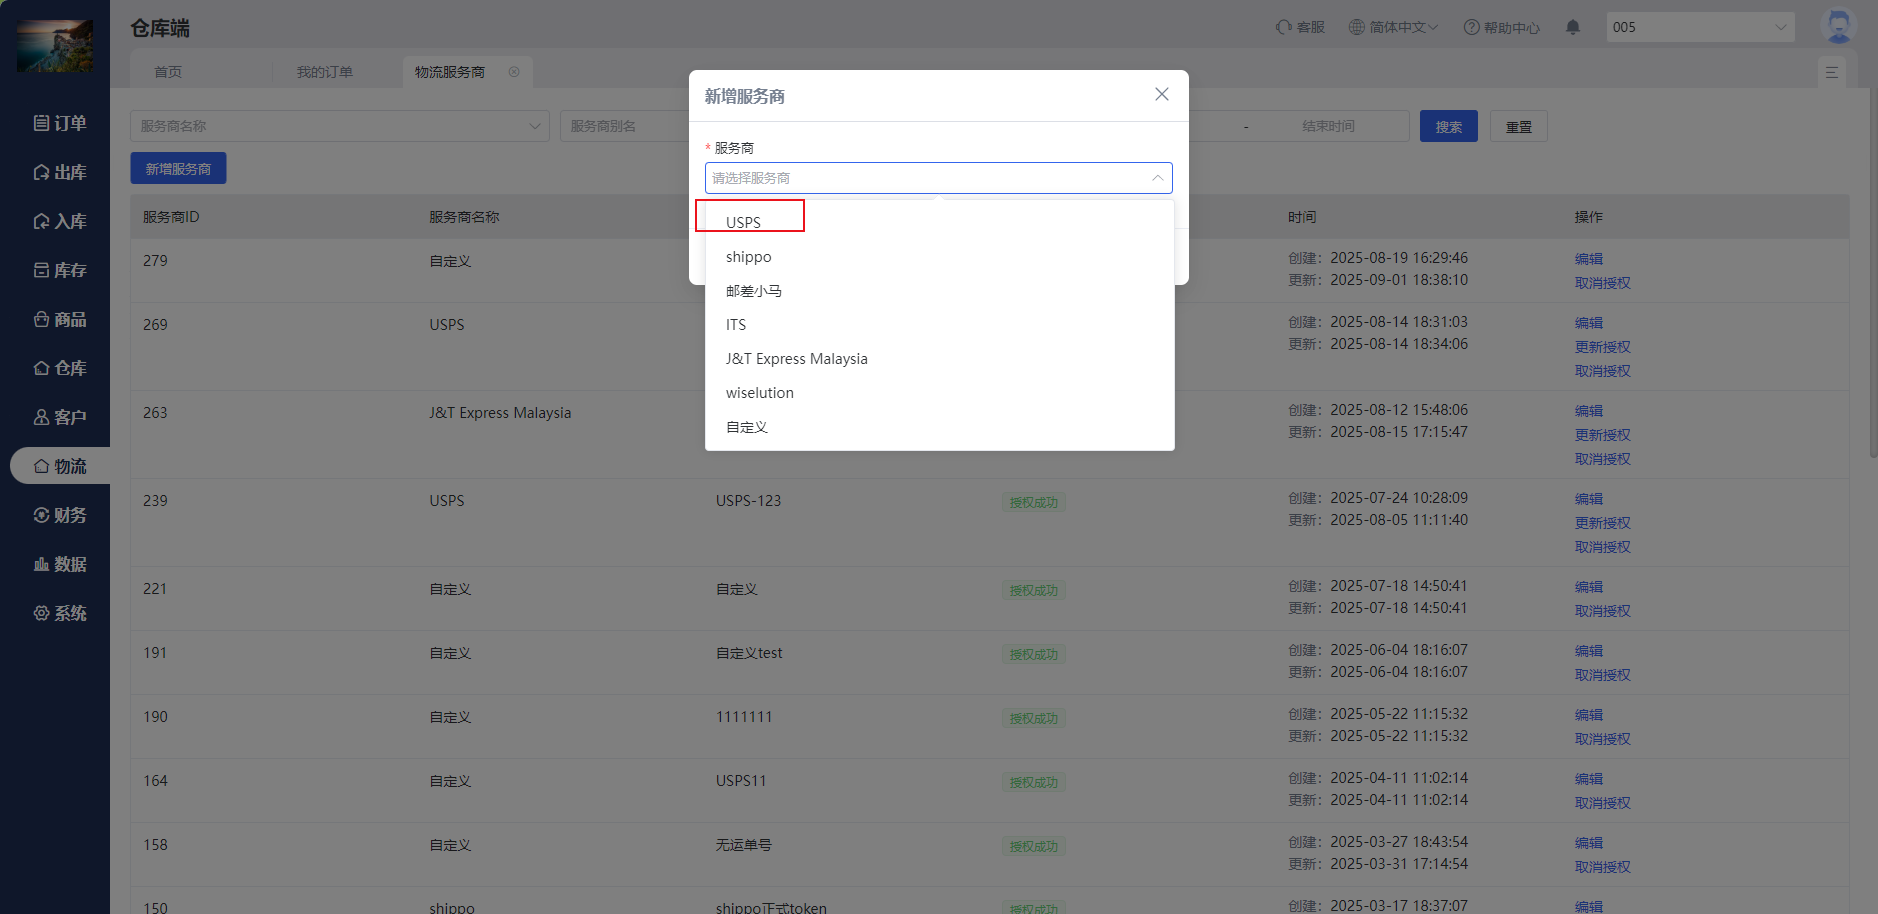Switch to the 我的订单 tab
Screen dimensions: 1878x914
(x=324, y=72)
